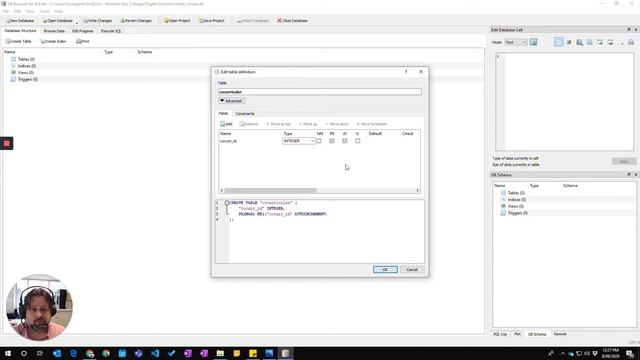Screen dimensions: 640x360
Task: Switch to the Constraints tab in the dialog
Action: pyautogui.click(x=245, y=113)
